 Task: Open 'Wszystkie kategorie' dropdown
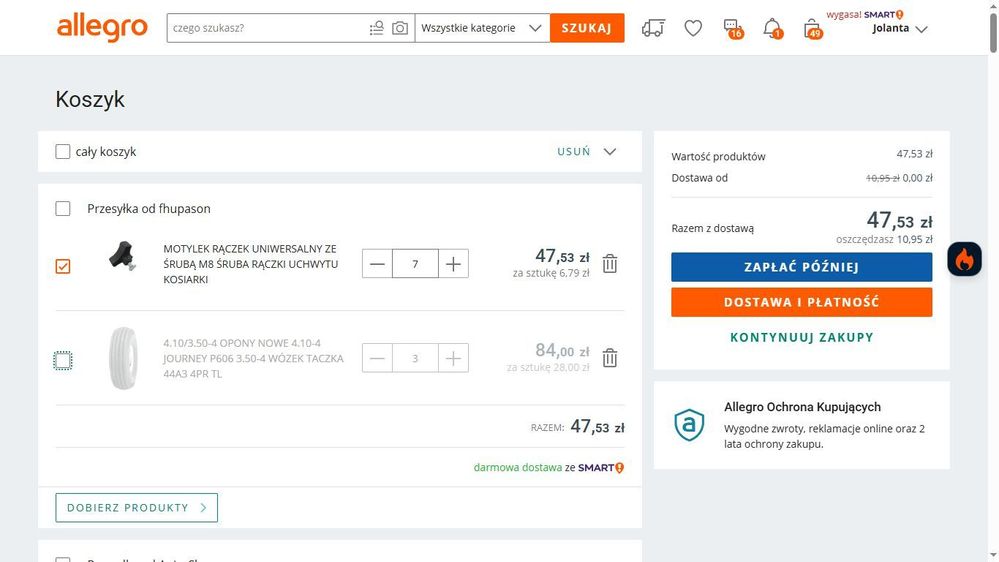pyautogui.click(x=480, y=28)
